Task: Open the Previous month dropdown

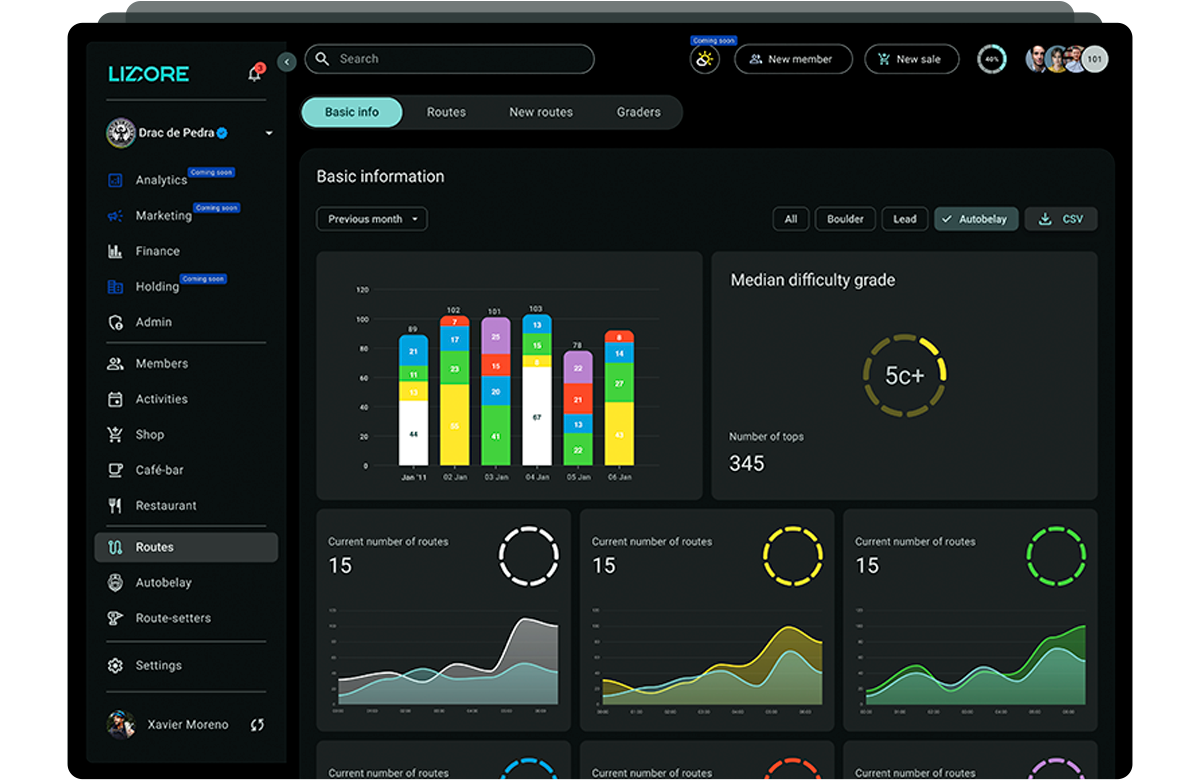Action: (x=372, y=219)
